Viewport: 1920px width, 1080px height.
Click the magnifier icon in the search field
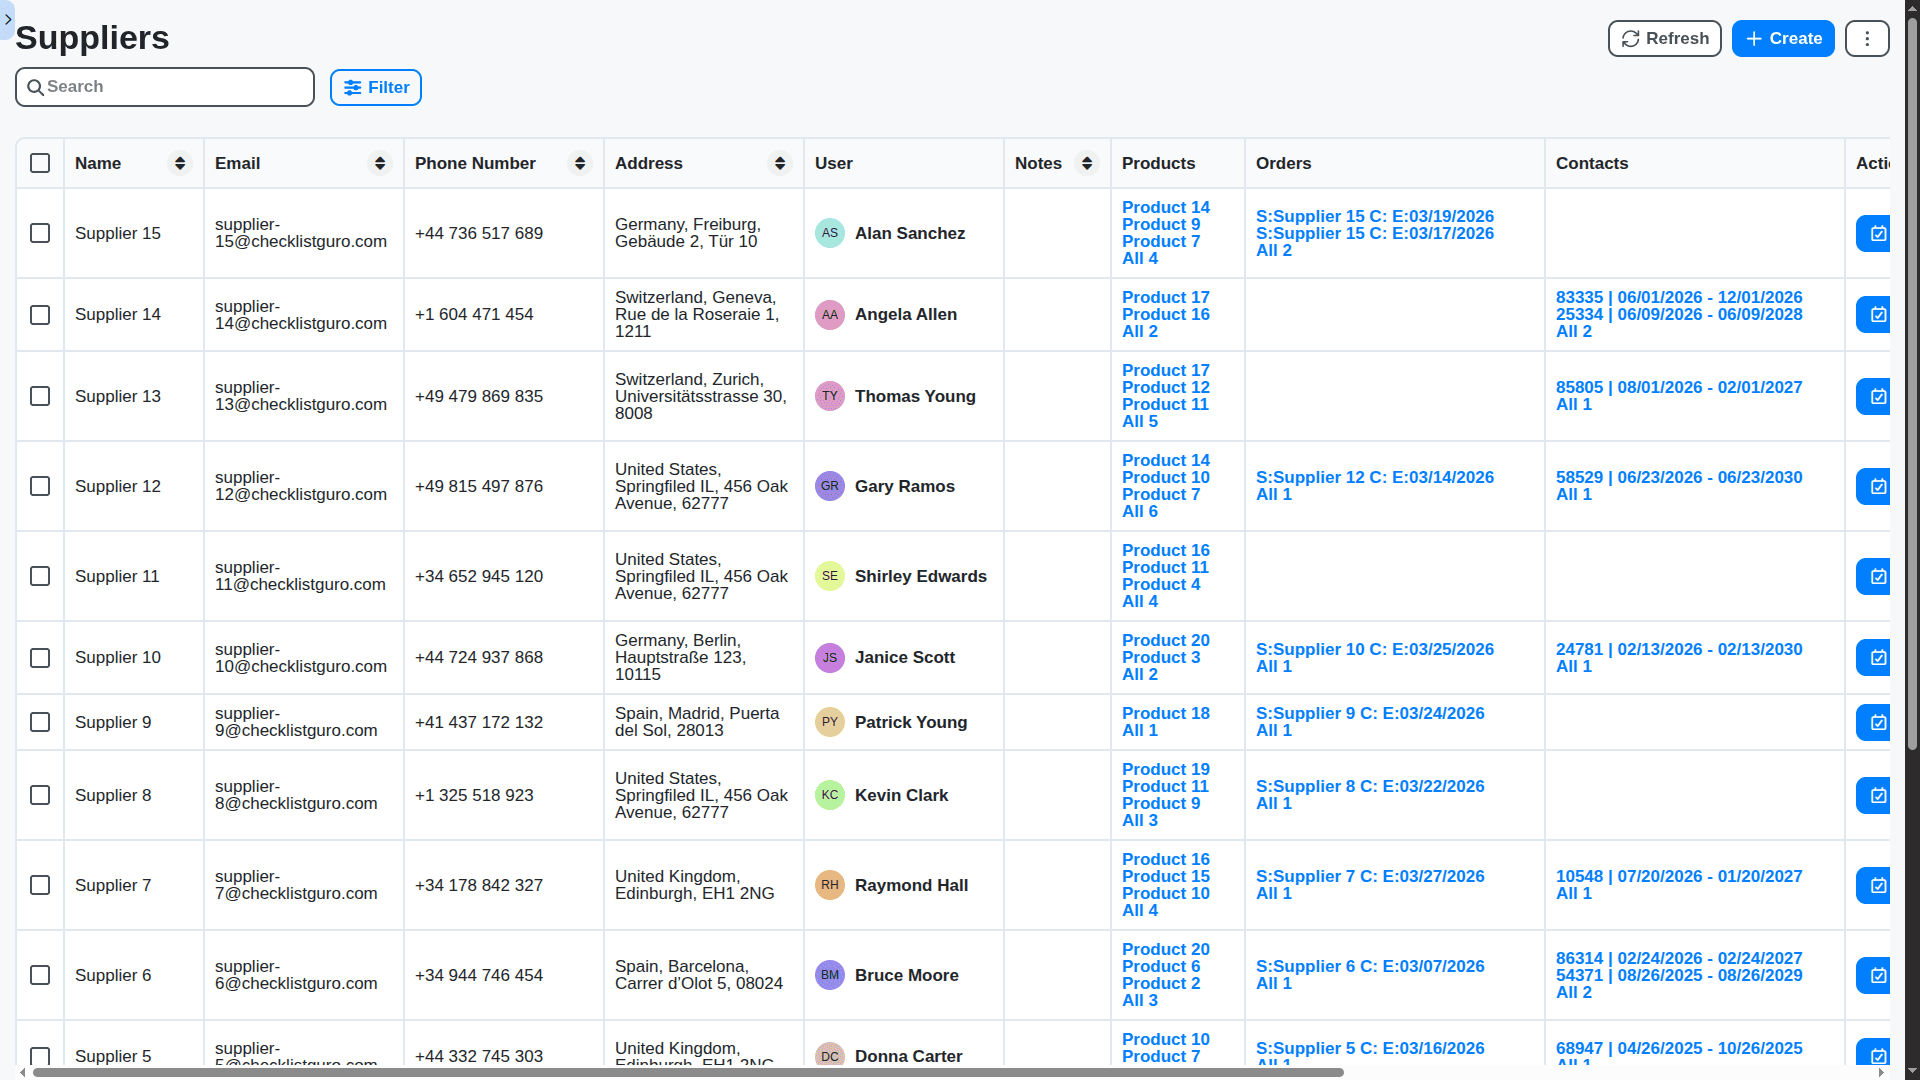(x=36, y=87)
